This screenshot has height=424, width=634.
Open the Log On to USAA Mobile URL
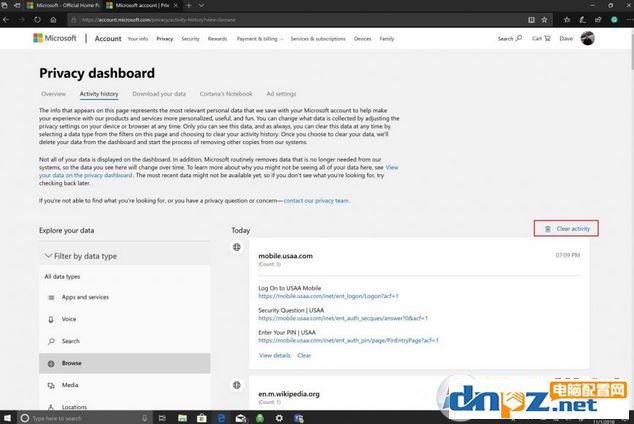pyautogui.click(x=328, y=296)
